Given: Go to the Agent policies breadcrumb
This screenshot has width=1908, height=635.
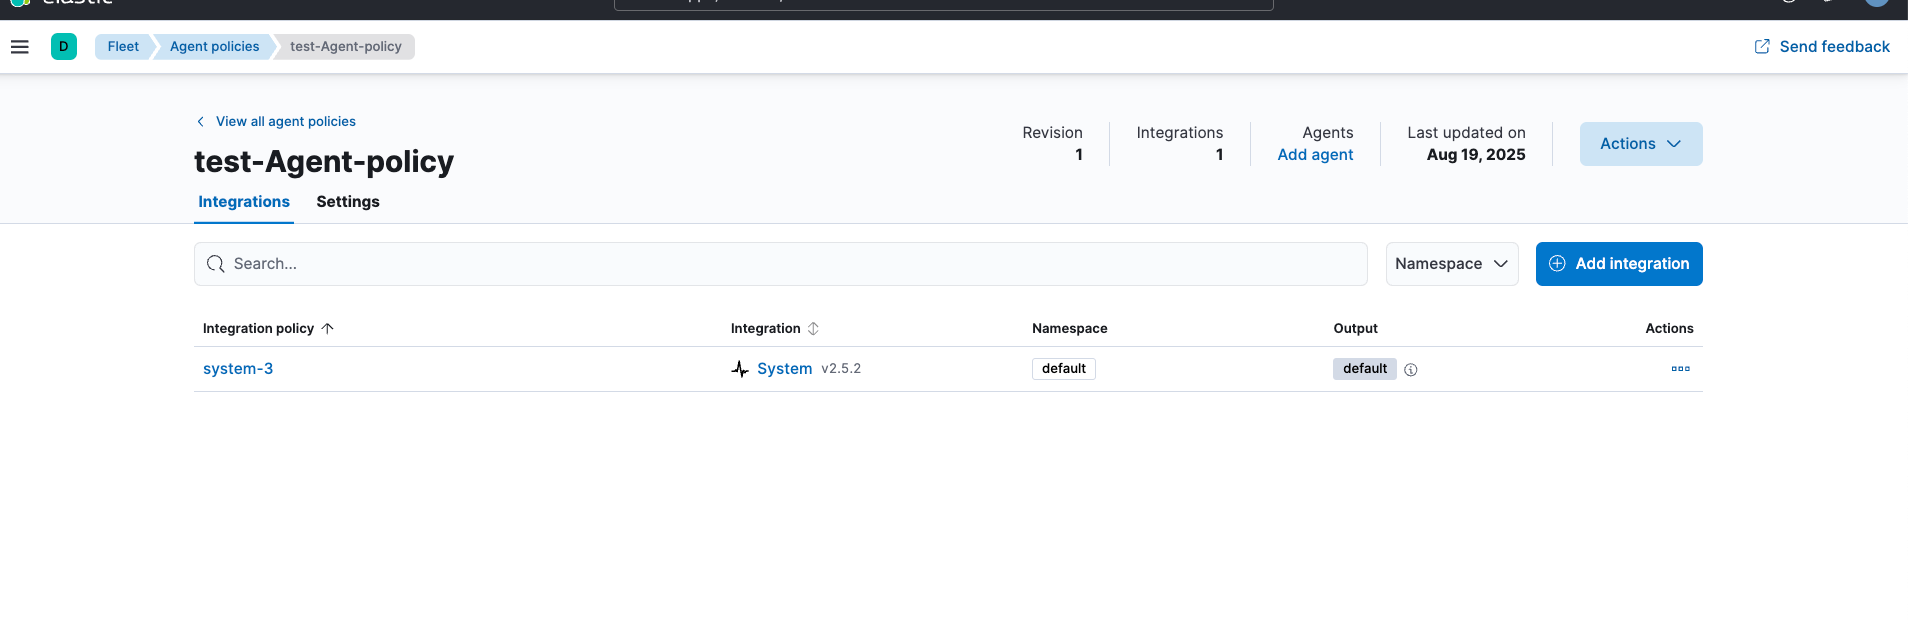Looking at the screenshot, I should point(214,47).
